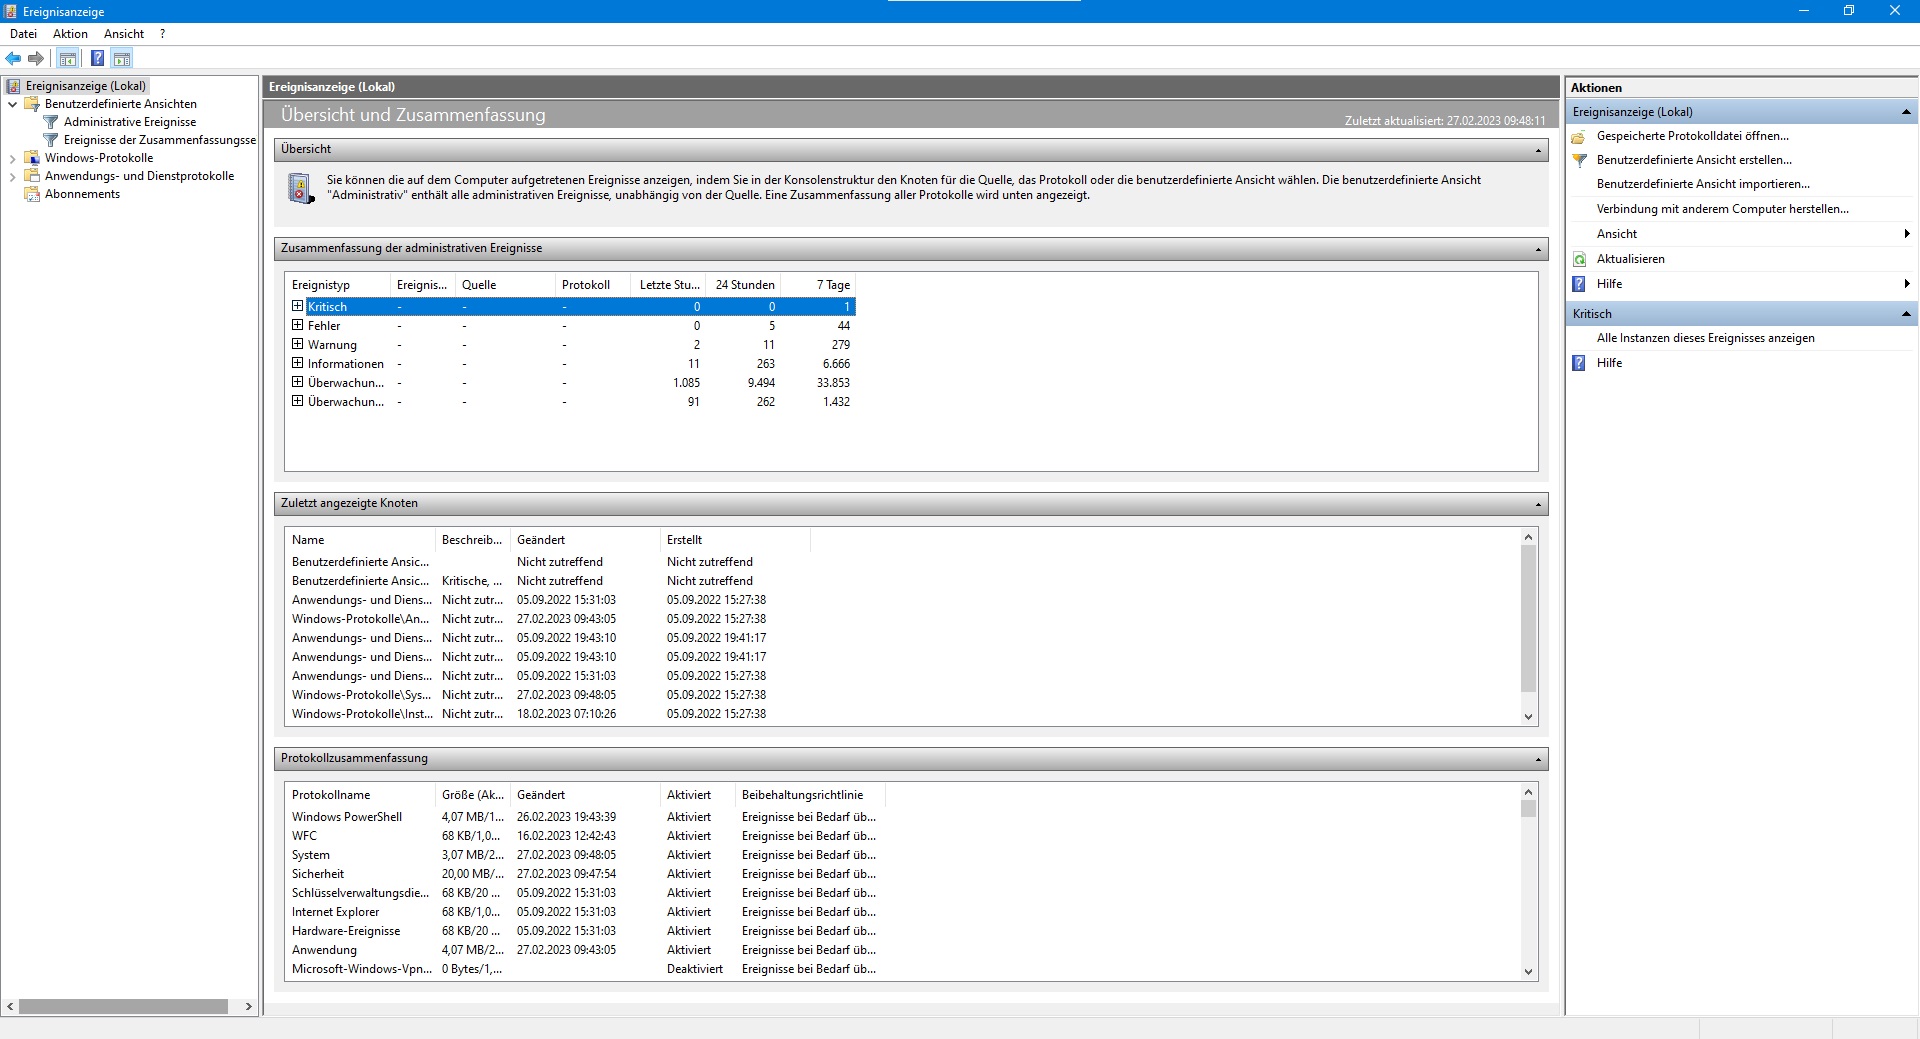Screen dimensions: 1920x1039
Task: Select Abonnements in the tree
Action: pyautogui.click(x=82, y=194)
